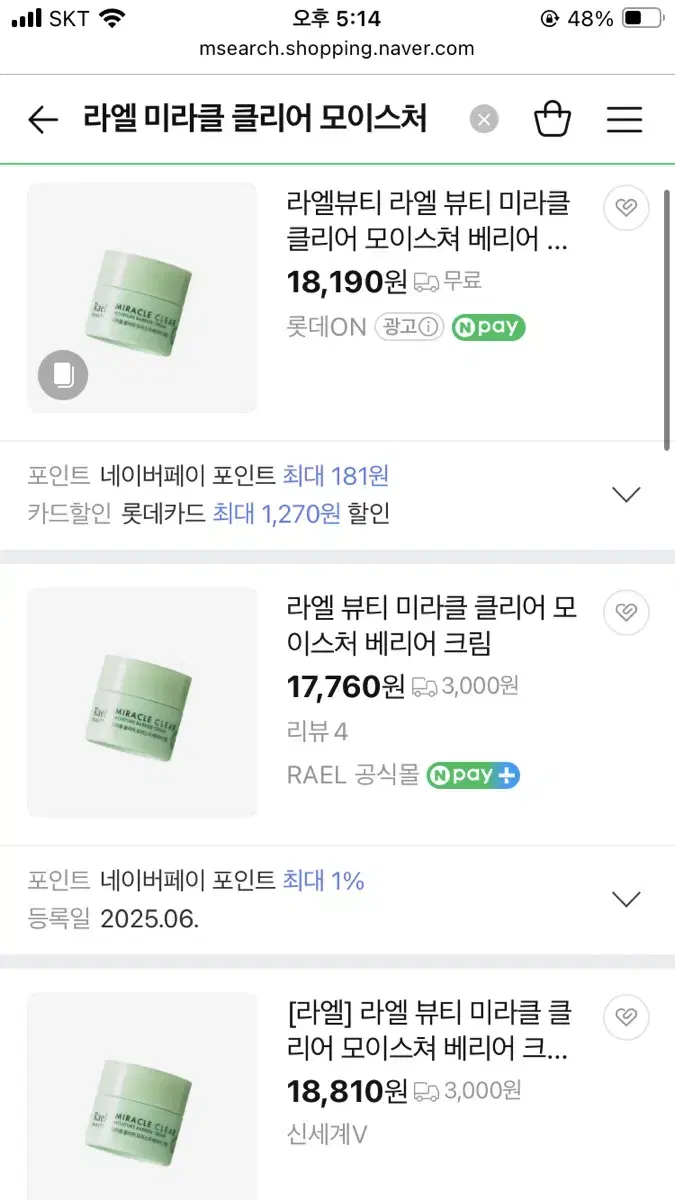The width and height of the screenshot is (675, 1200).
Task: Tap the back arrow to return
Action: [x=42, y=119]
